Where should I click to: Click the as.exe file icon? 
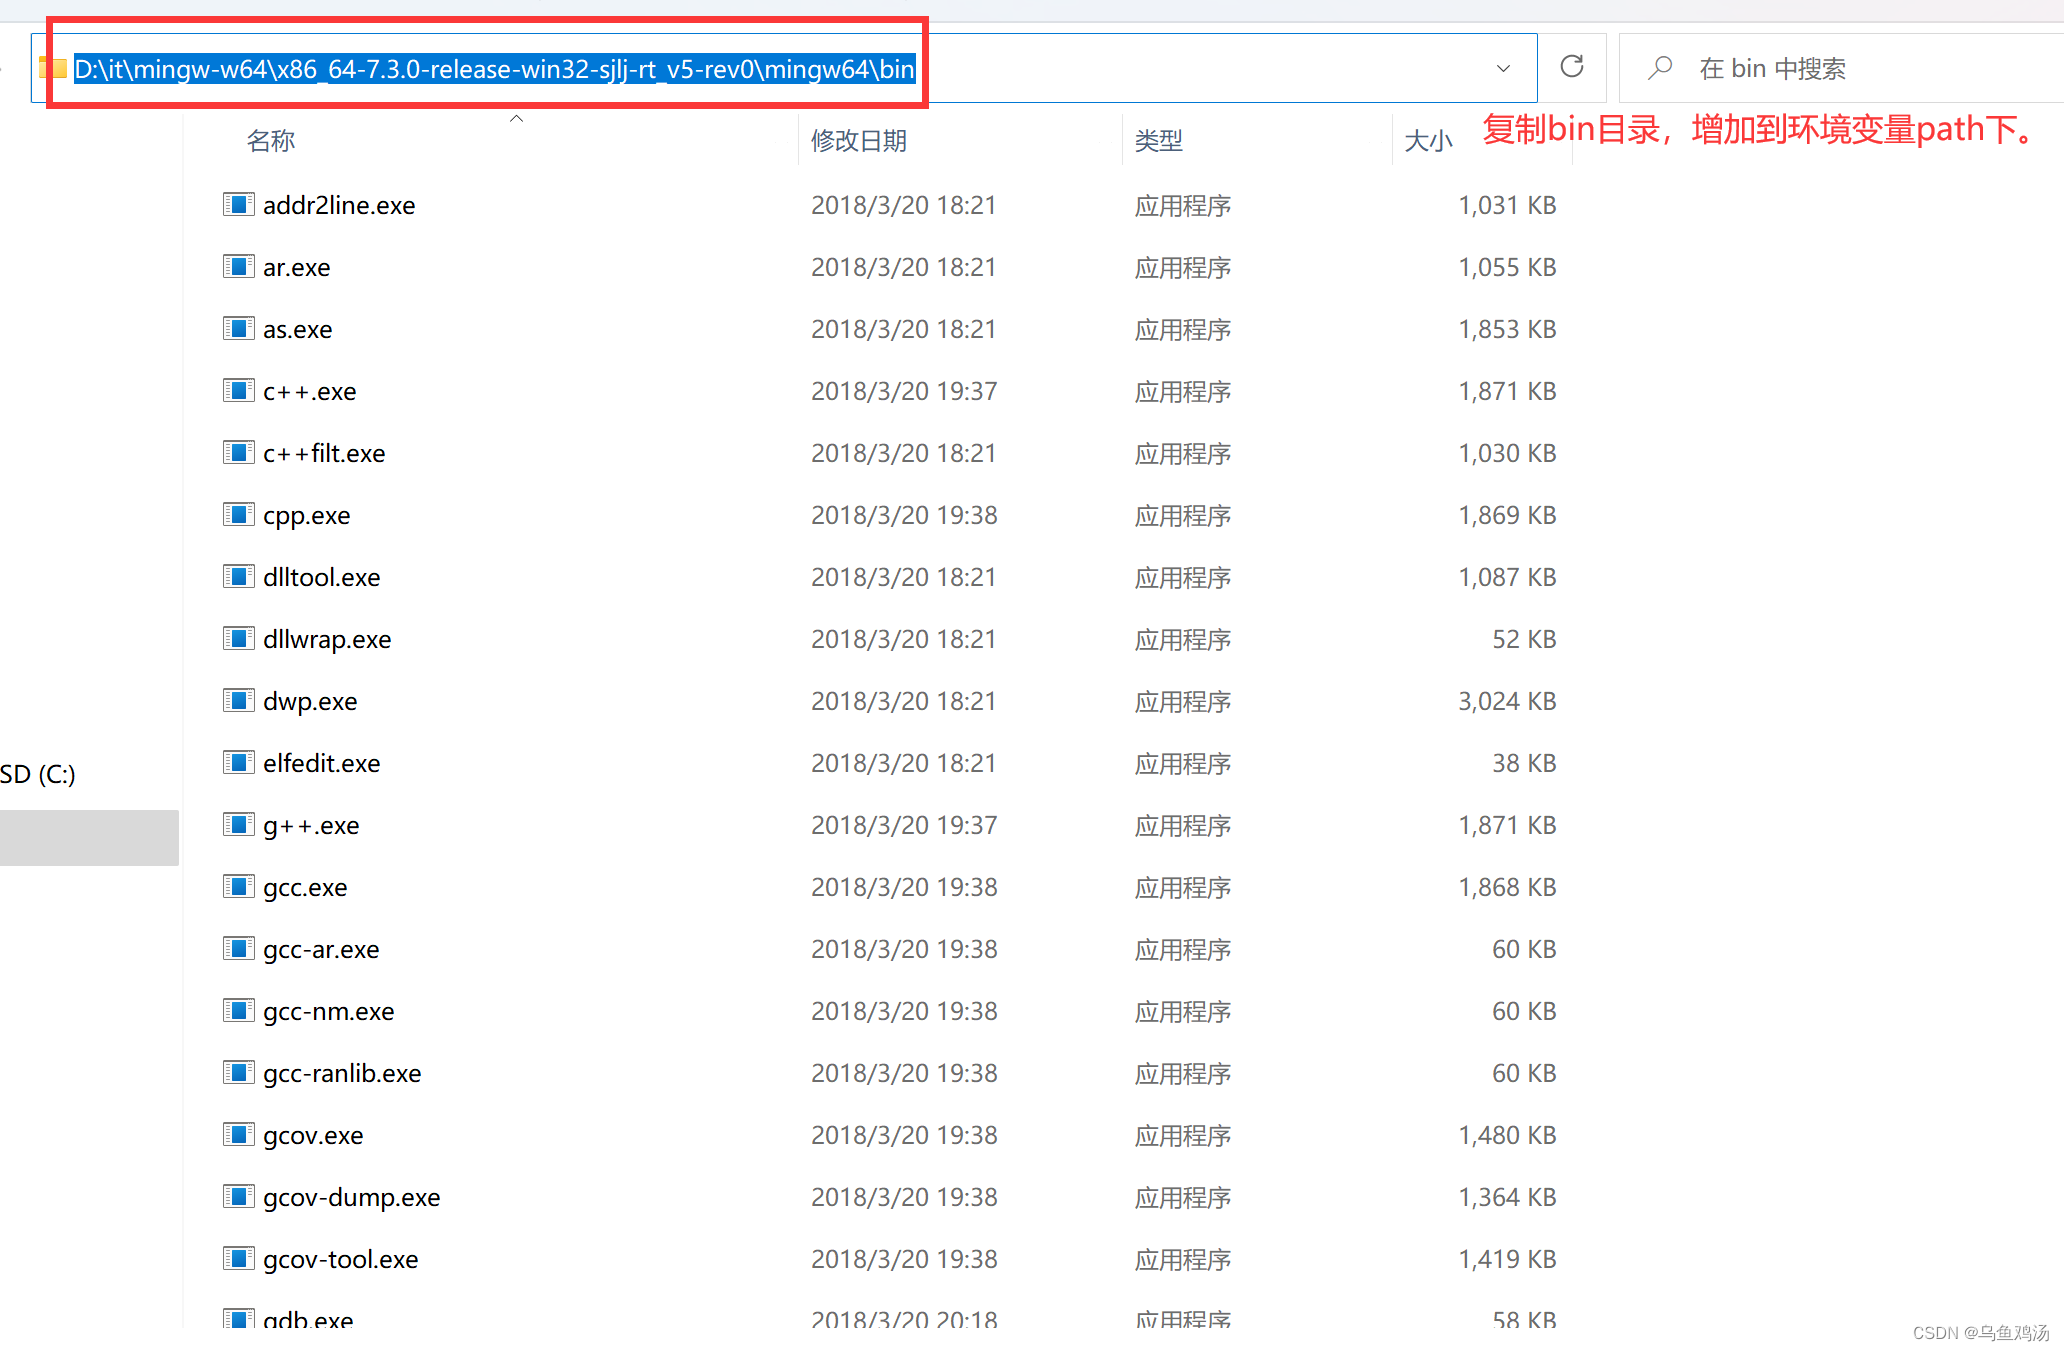[x=238, y=328]
